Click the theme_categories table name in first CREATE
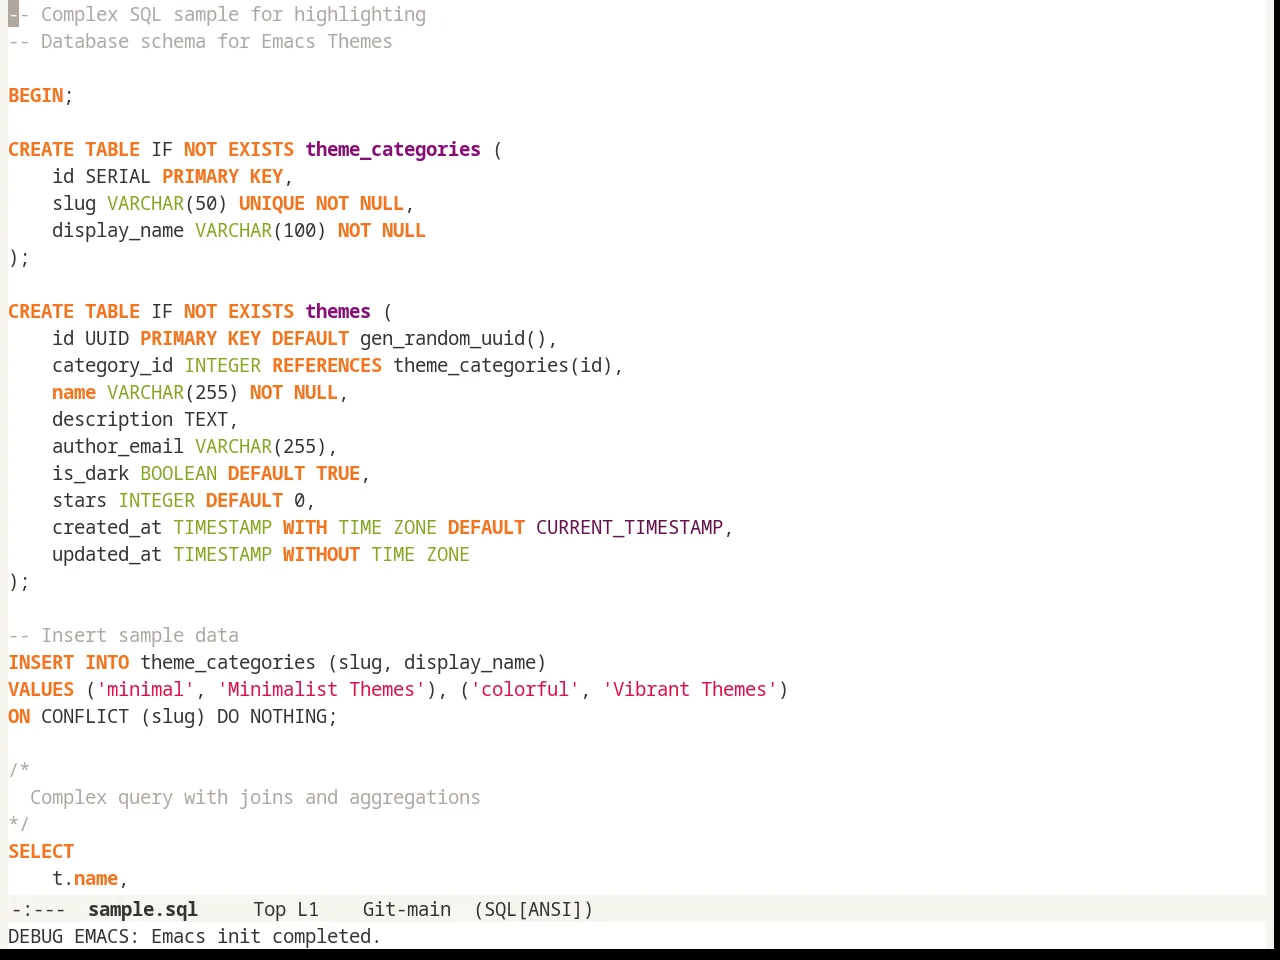The image size is (1280, 960). coord(393,150)
